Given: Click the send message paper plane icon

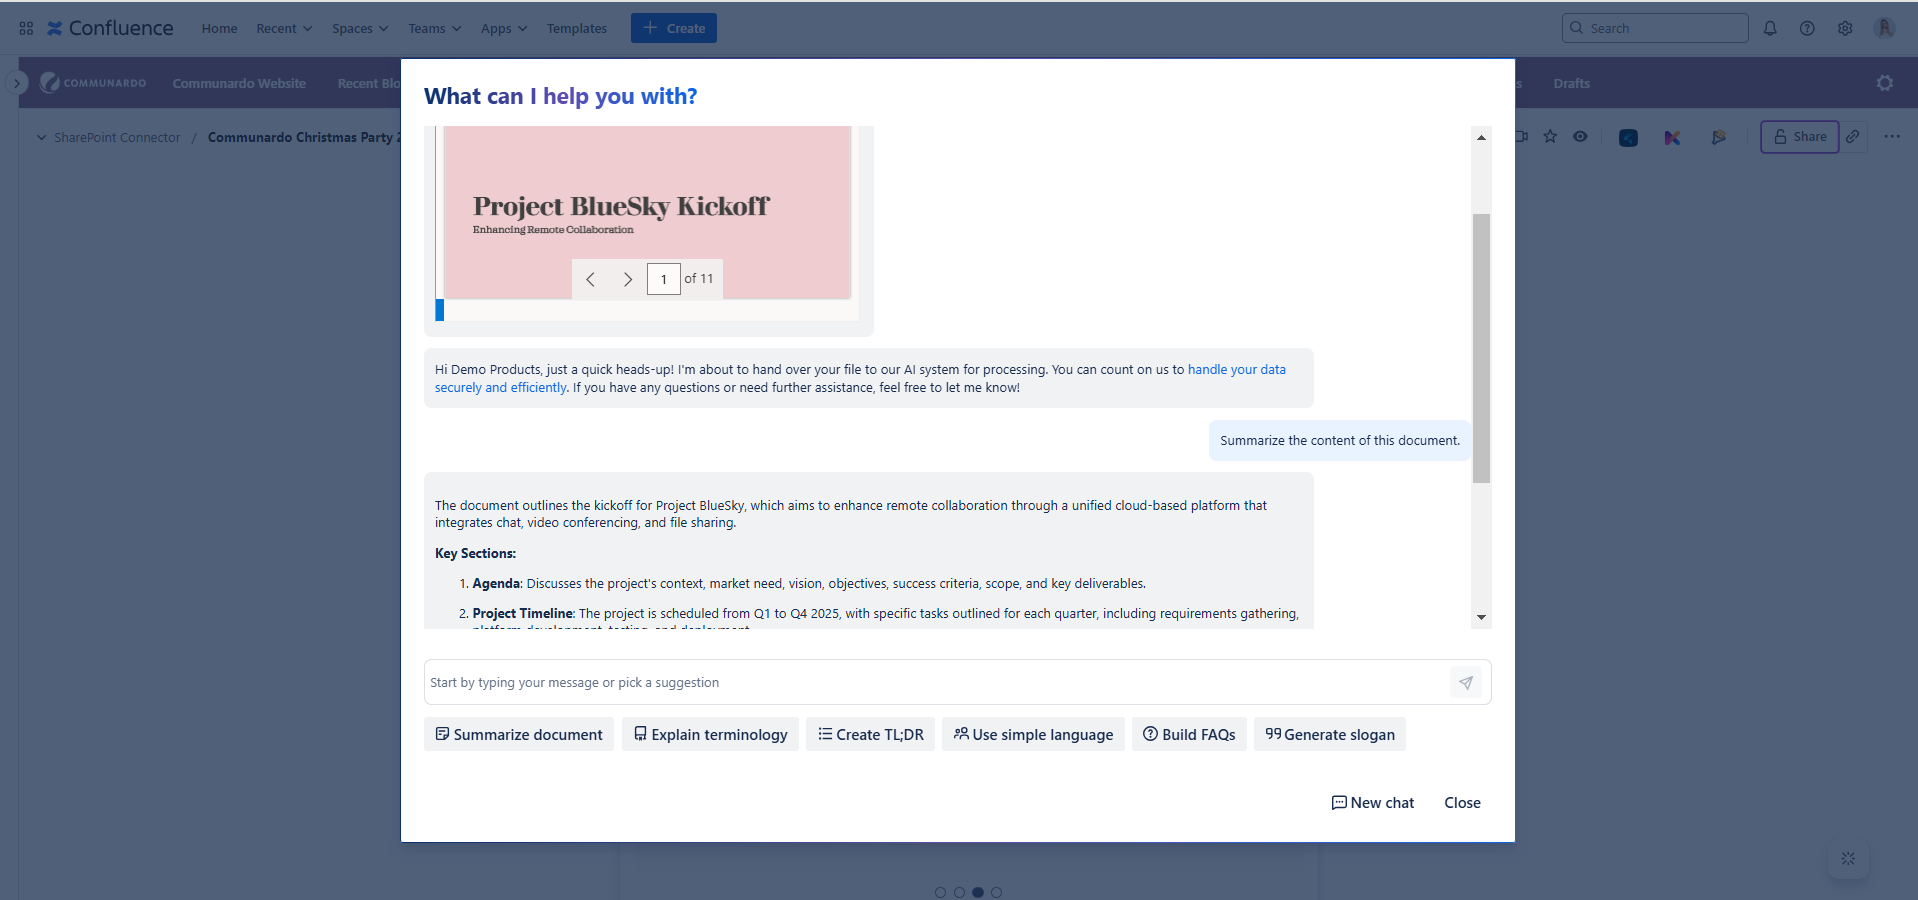Looking at the screenshot, I should (1465, 683).
